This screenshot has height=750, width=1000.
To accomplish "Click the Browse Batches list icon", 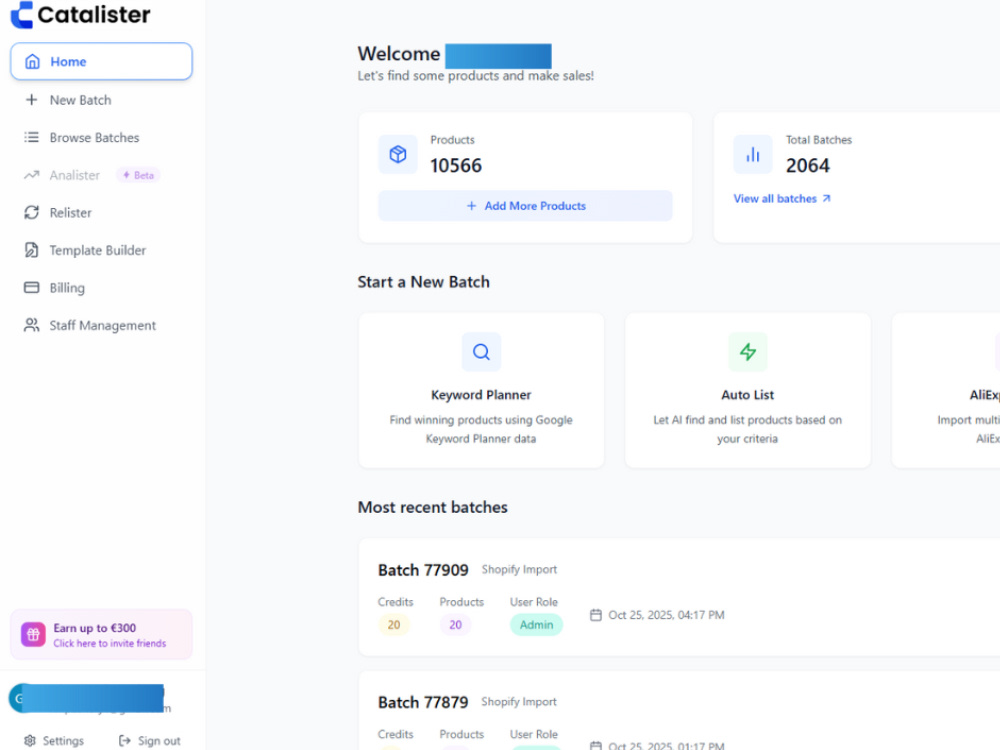I will [x=31, y=137].
